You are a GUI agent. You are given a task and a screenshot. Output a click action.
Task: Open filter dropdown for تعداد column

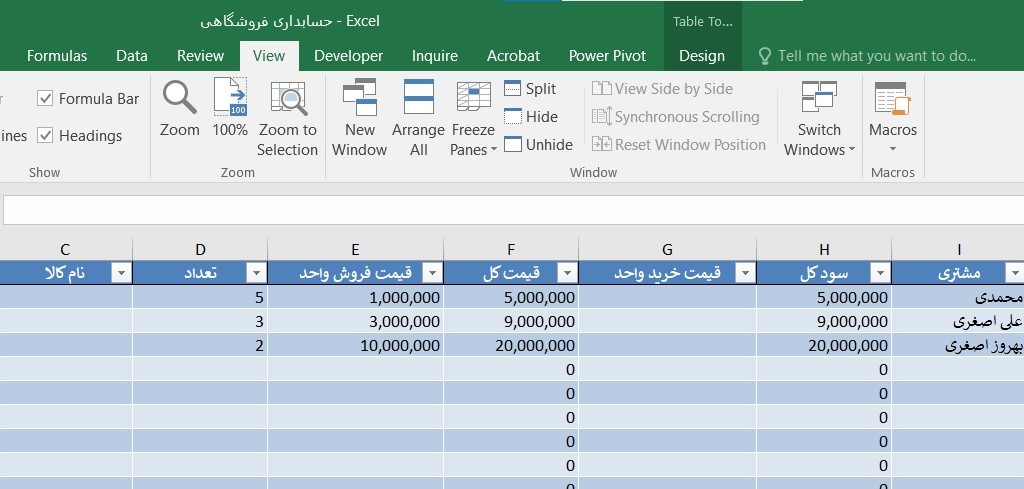256,274
